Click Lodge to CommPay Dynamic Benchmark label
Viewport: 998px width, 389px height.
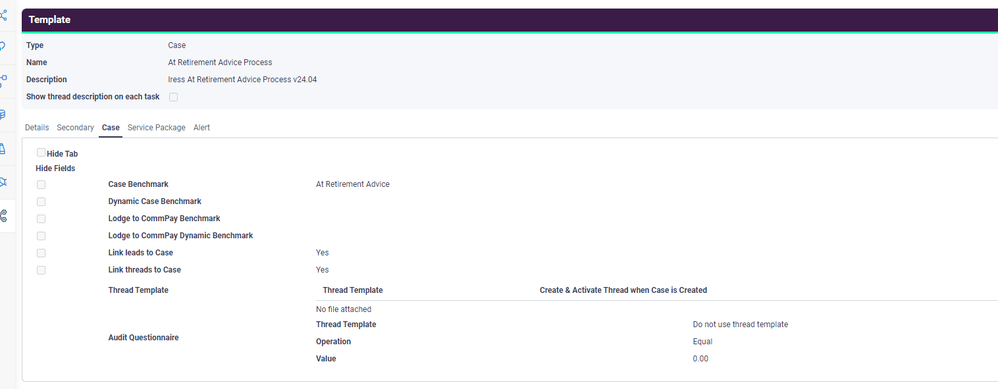(181, 236)
